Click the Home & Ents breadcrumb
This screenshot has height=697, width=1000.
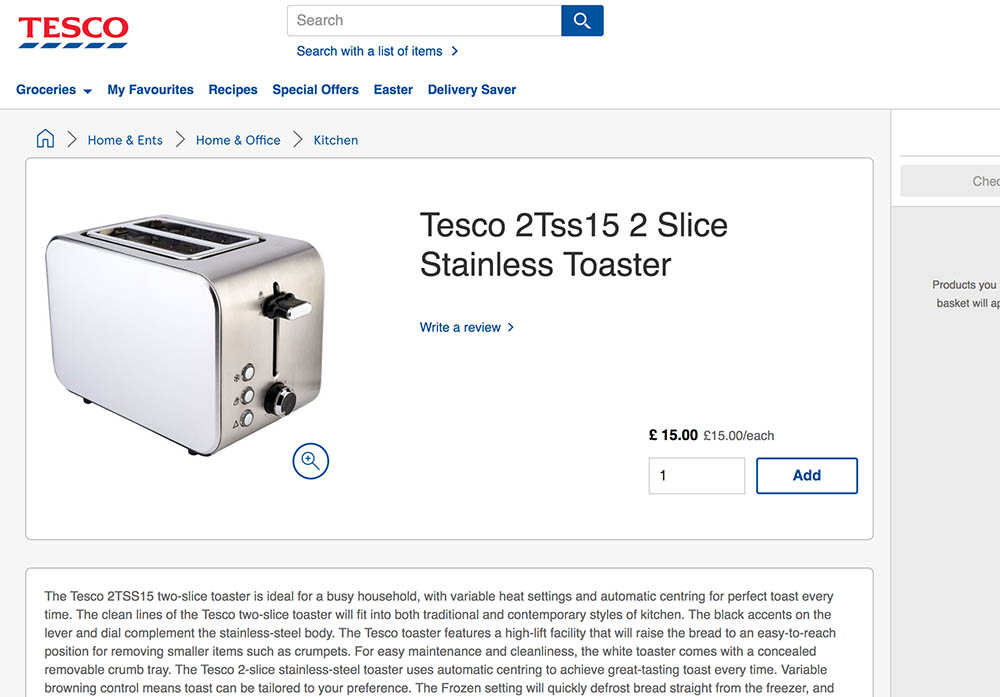click(x=125, y=140)
